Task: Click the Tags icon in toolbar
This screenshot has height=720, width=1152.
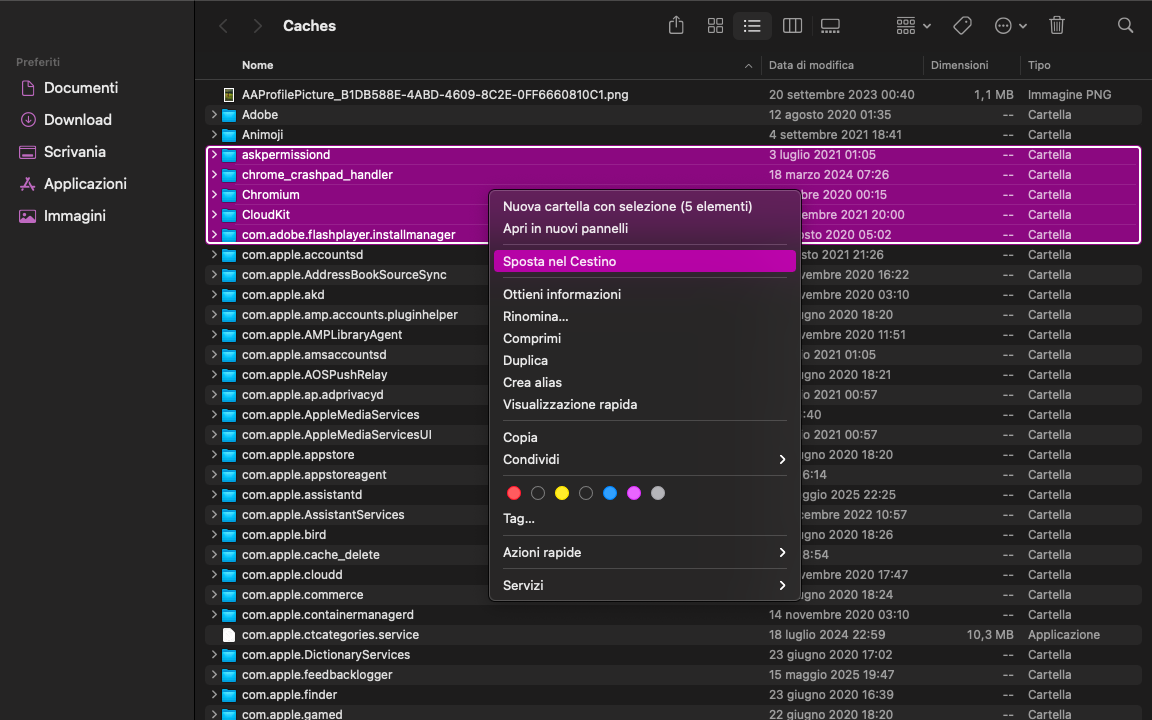Action: tap(962, 25)
